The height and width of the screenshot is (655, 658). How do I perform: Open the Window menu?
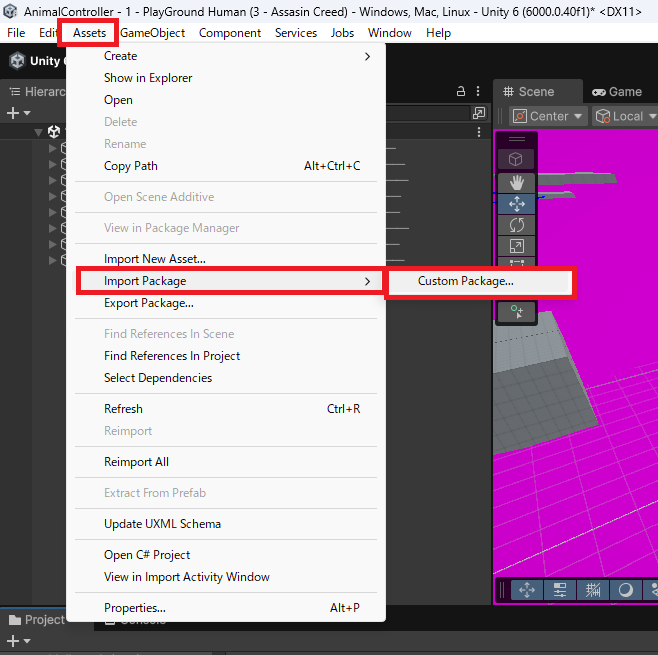389,33
